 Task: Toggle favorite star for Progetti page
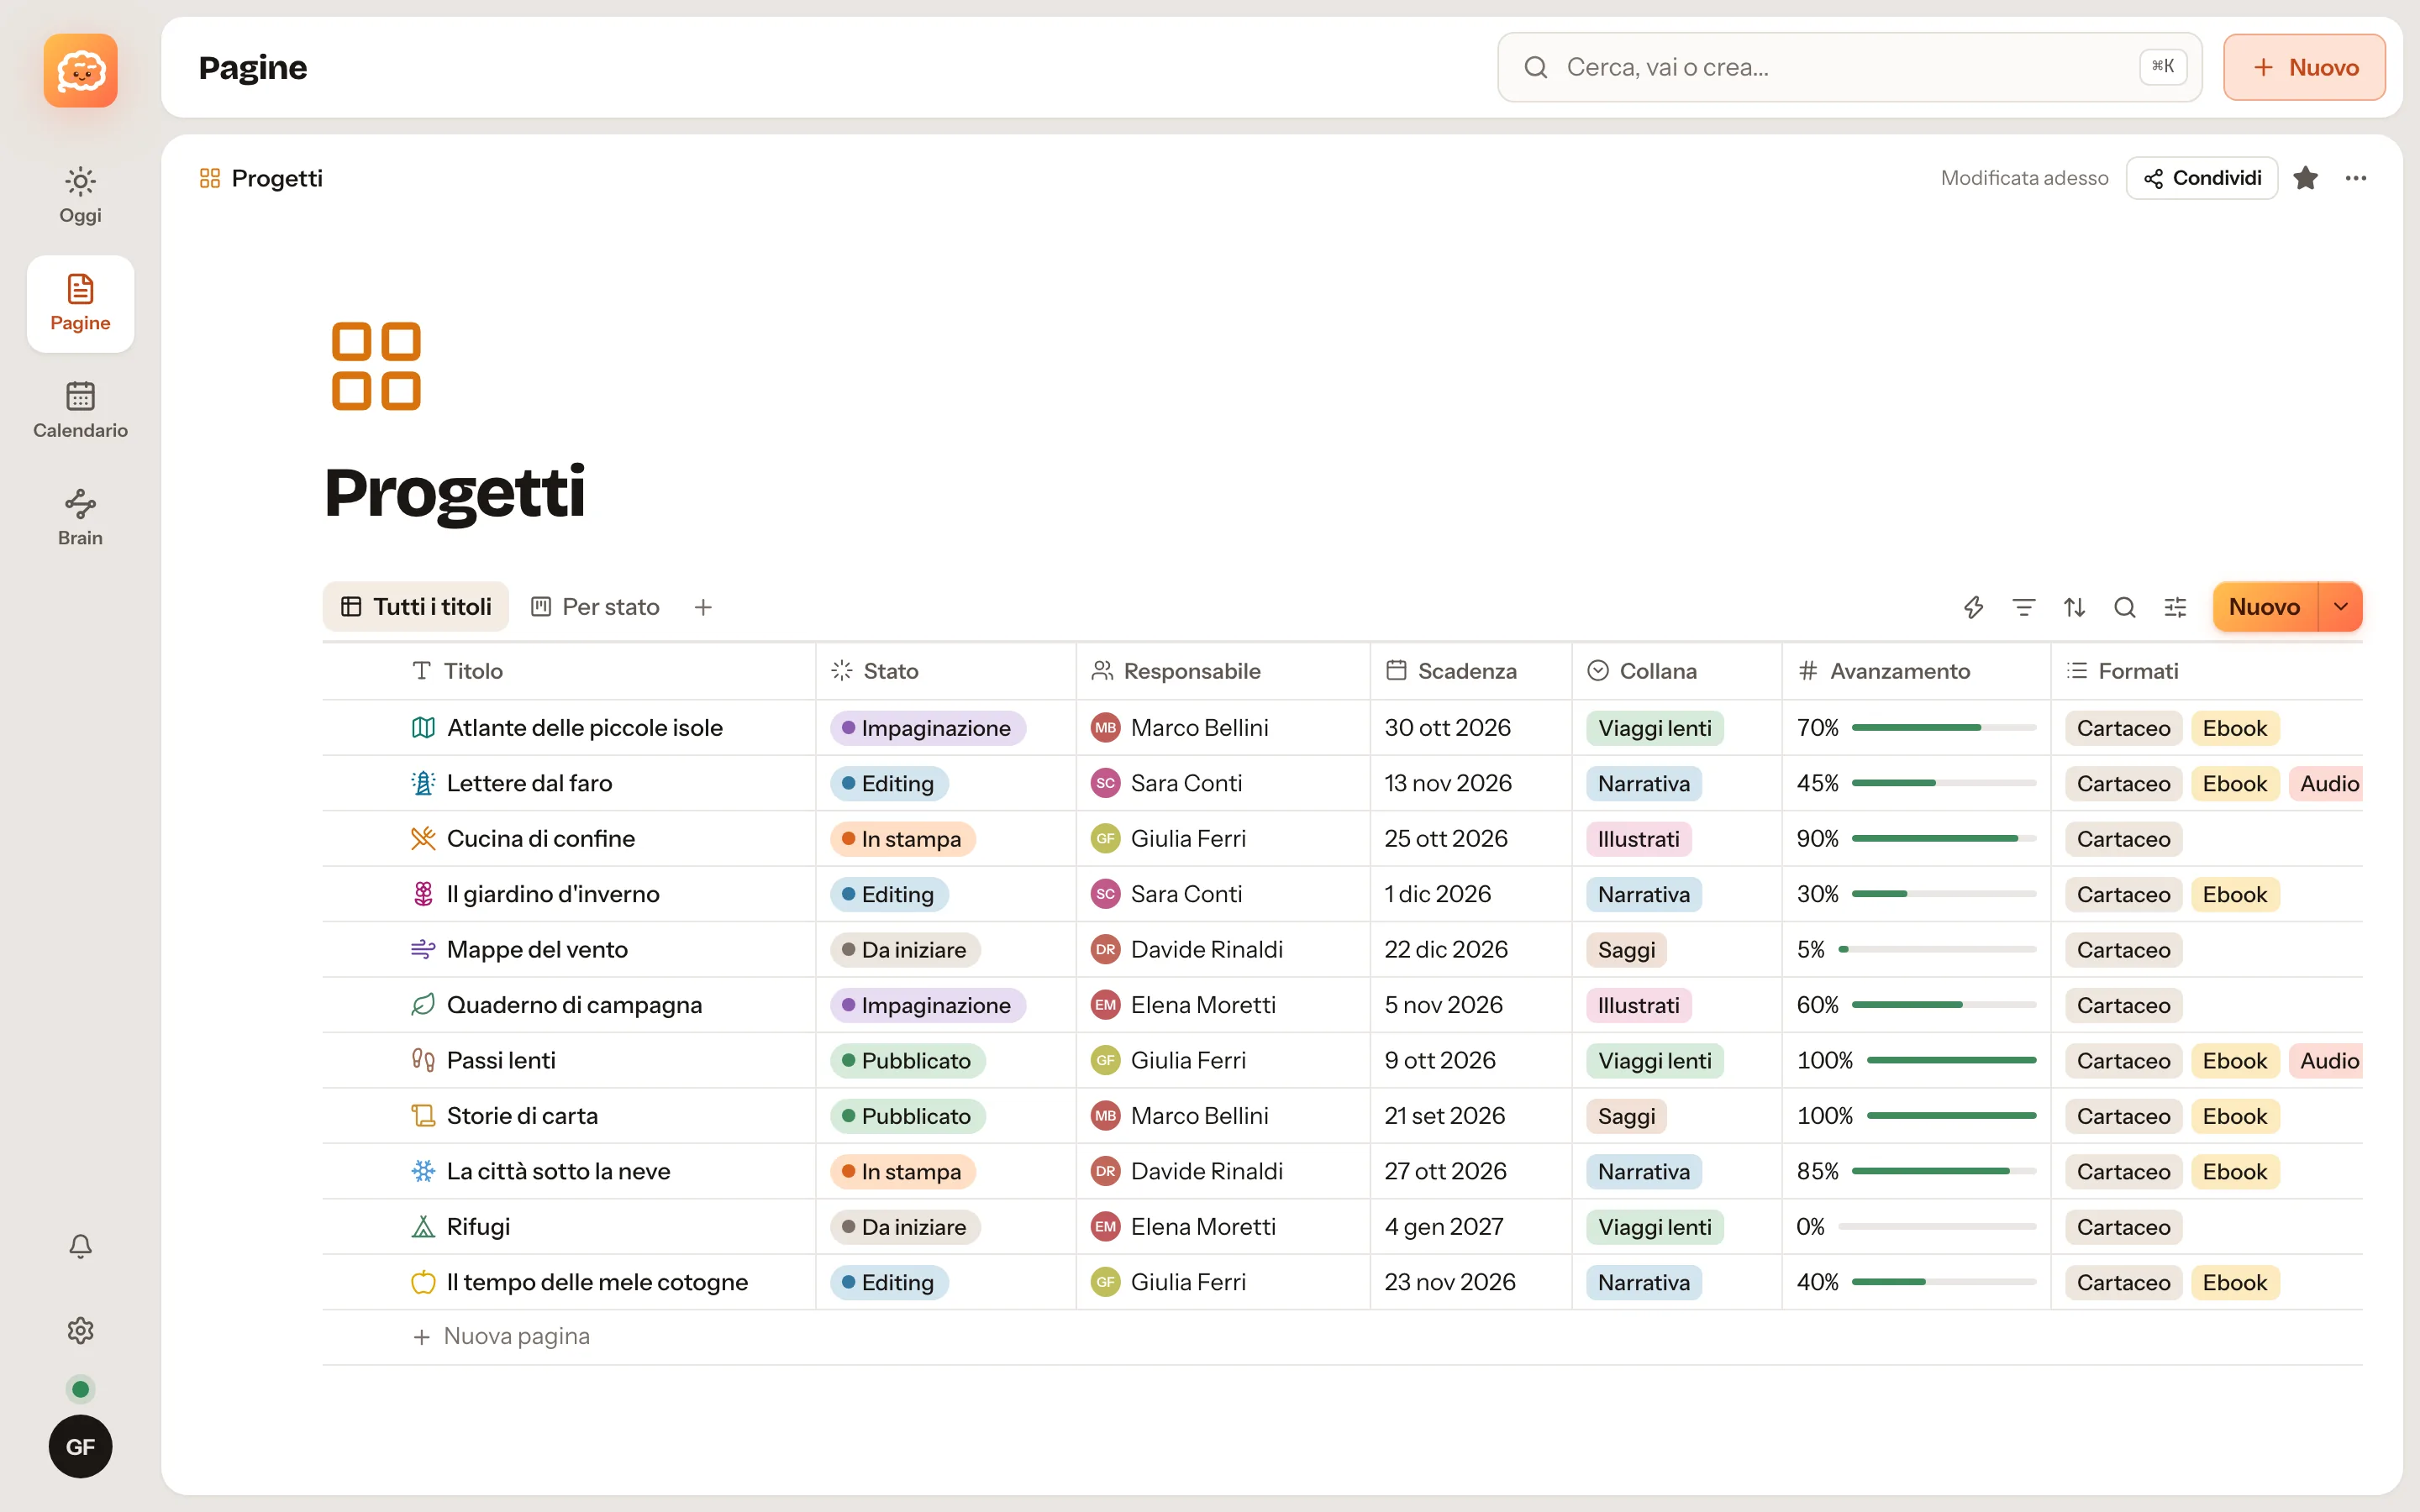click(x=2305, y=178)
